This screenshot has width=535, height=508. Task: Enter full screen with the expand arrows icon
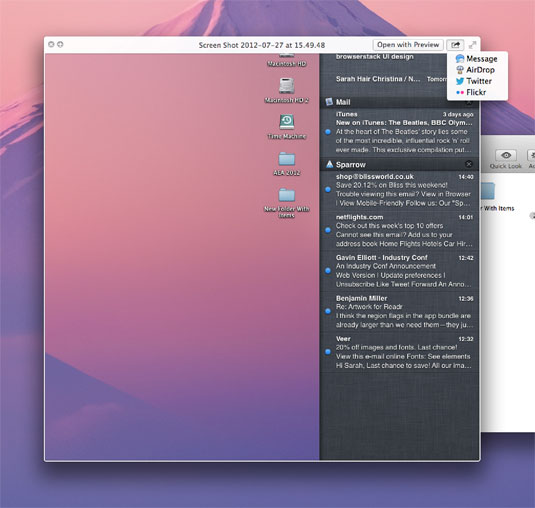click(x=473, y=45)
